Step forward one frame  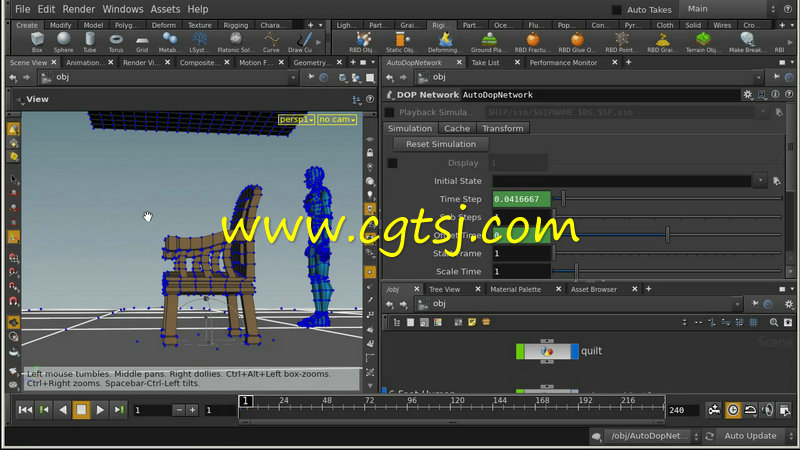(x=118, y=410)
